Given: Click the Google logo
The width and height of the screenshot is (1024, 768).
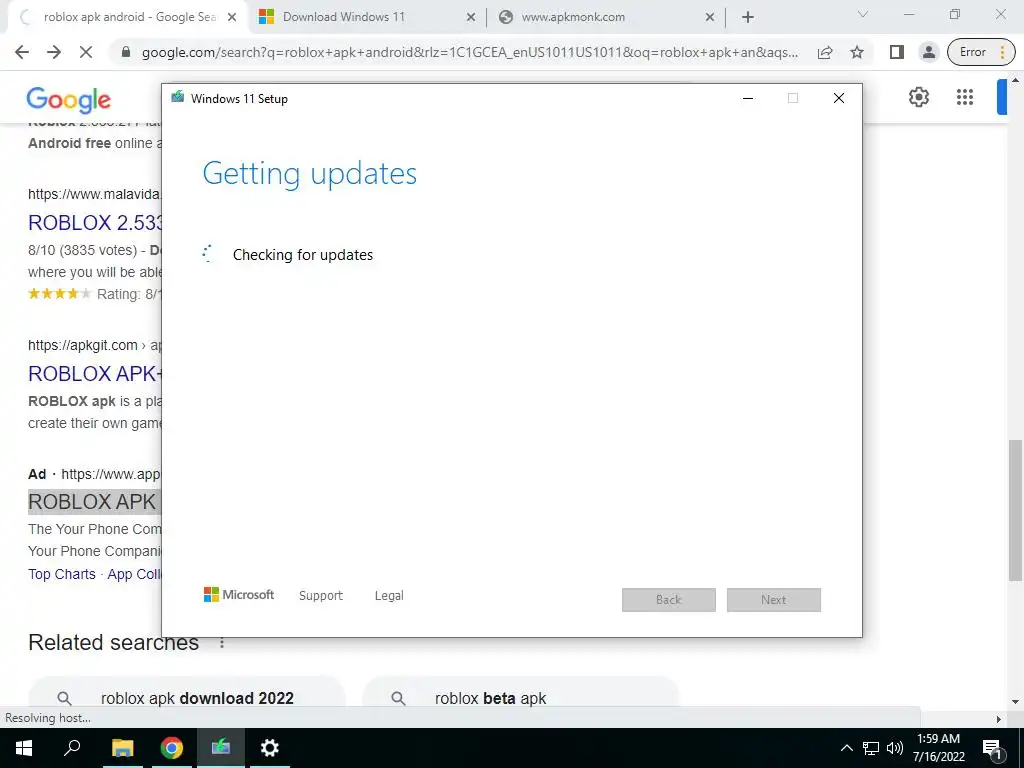Looking at the screenshot, I should (x=69, y=100).
